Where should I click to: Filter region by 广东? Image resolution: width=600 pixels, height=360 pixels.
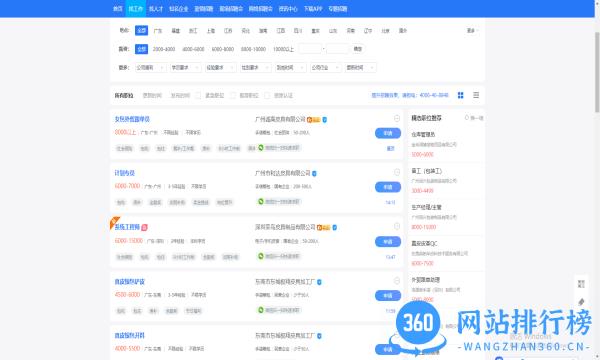tap(158, 31)
